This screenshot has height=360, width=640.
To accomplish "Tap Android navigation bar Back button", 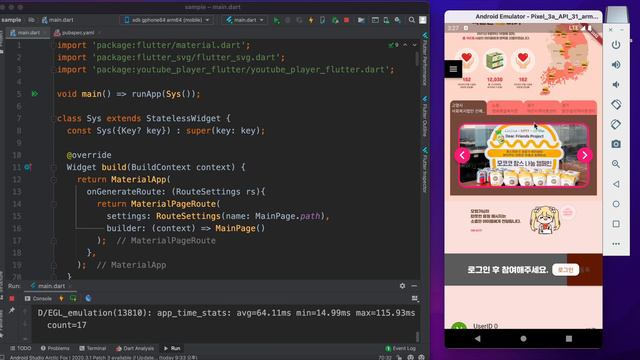I will pos(478,338).
